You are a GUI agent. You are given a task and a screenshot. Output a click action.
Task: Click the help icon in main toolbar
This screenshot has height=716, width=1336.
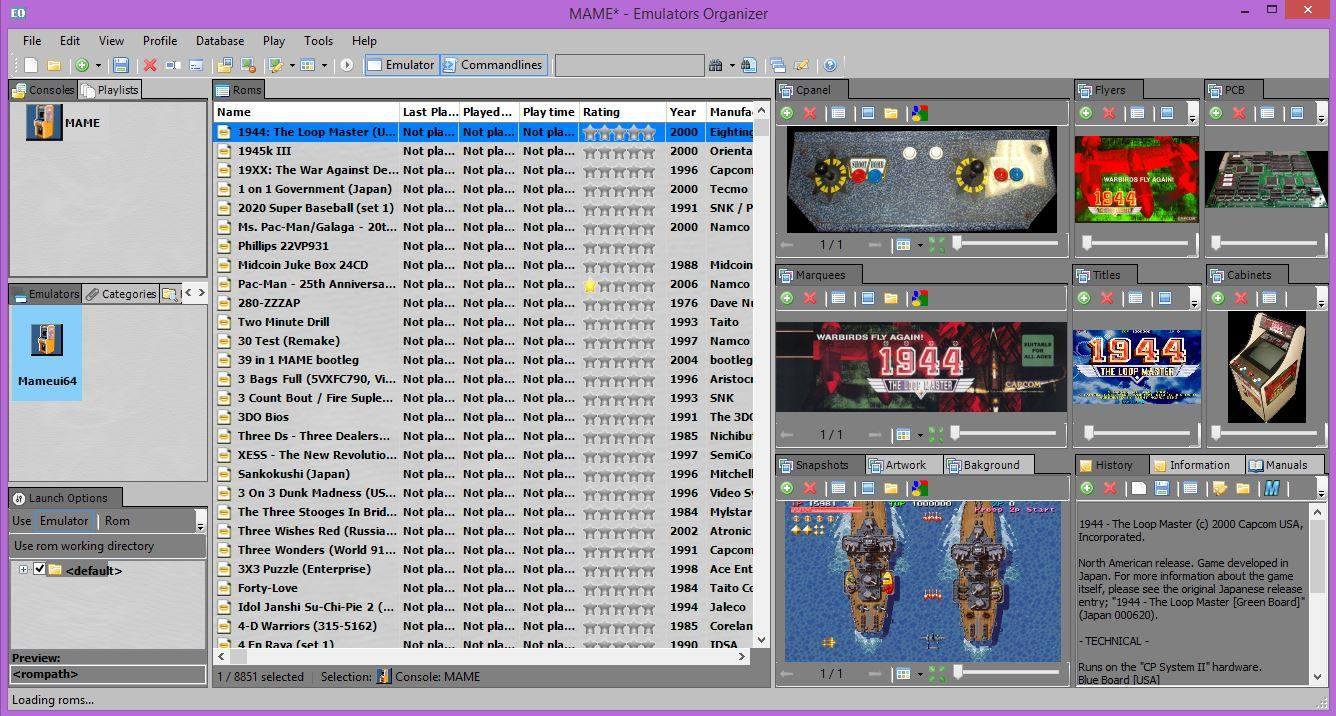click(829, 65)
